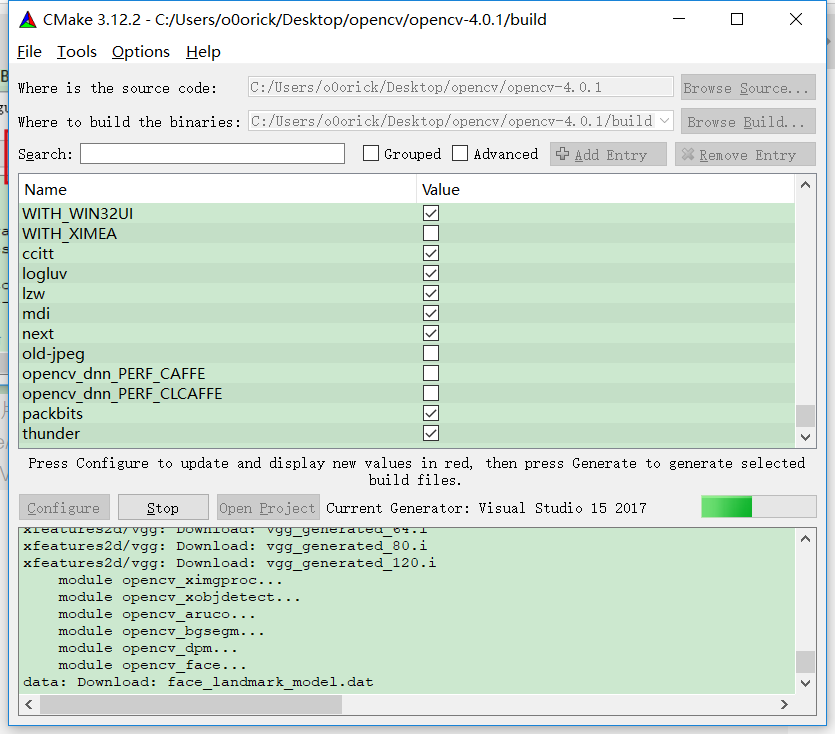835x734 pixels.
Task: Toggle the ccitt checkbox
Action: 431,253
